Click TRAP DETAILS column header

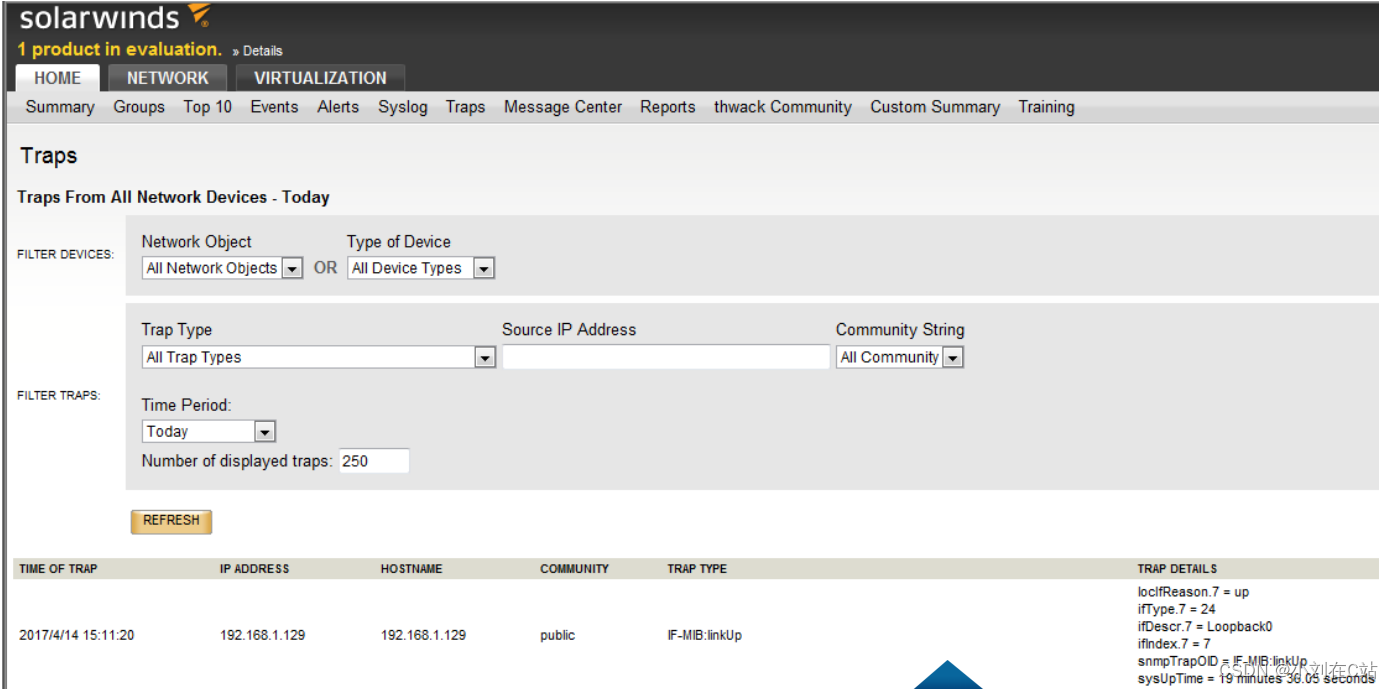1177,569
